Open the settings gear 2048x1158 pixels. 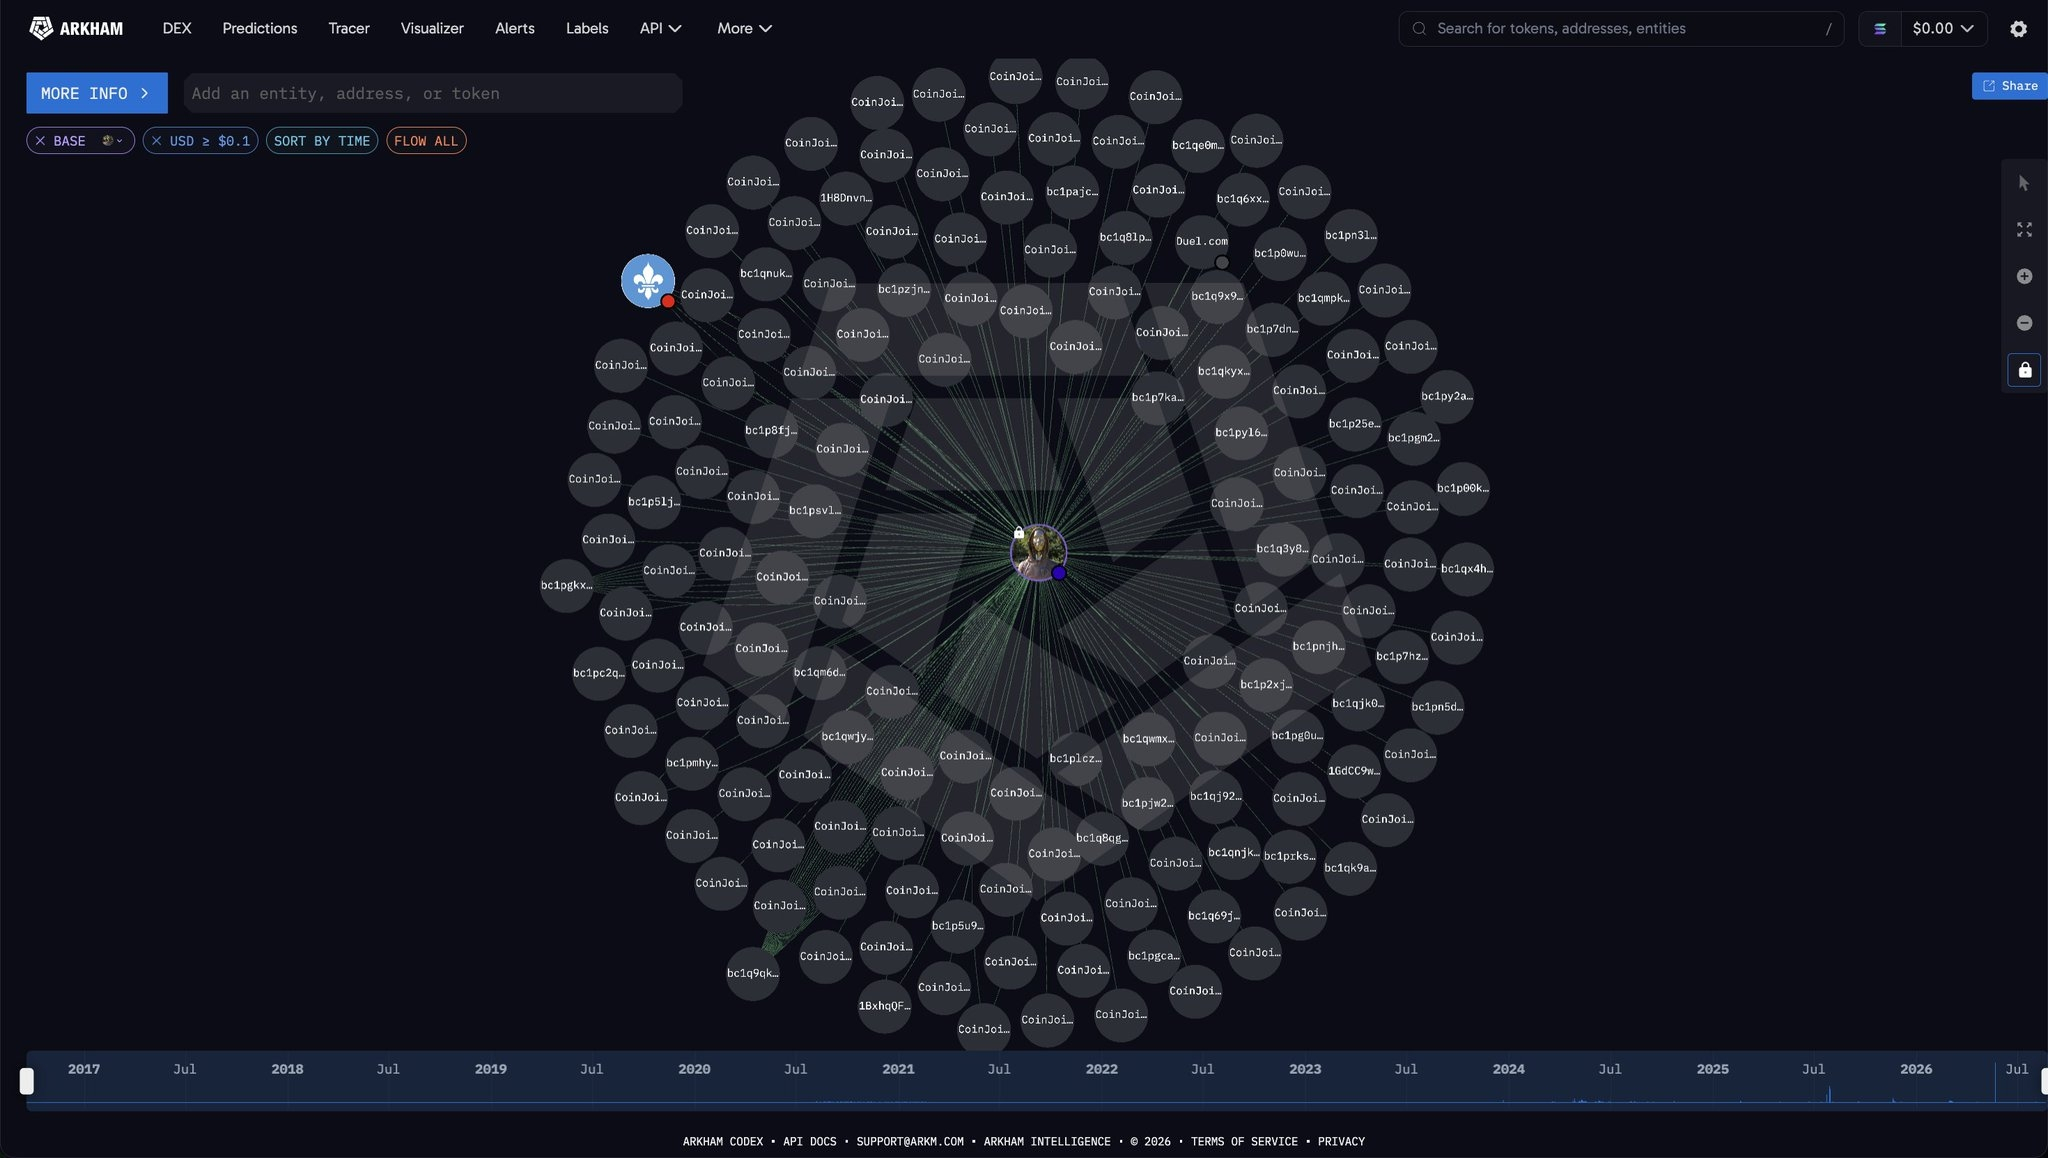[x=2018, y=29]
